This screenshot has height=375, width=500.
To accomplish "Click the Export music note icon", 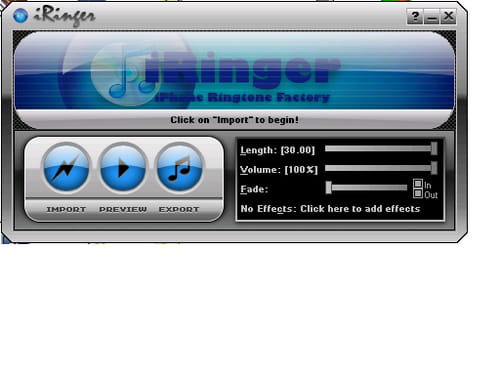I will (180, 168).
